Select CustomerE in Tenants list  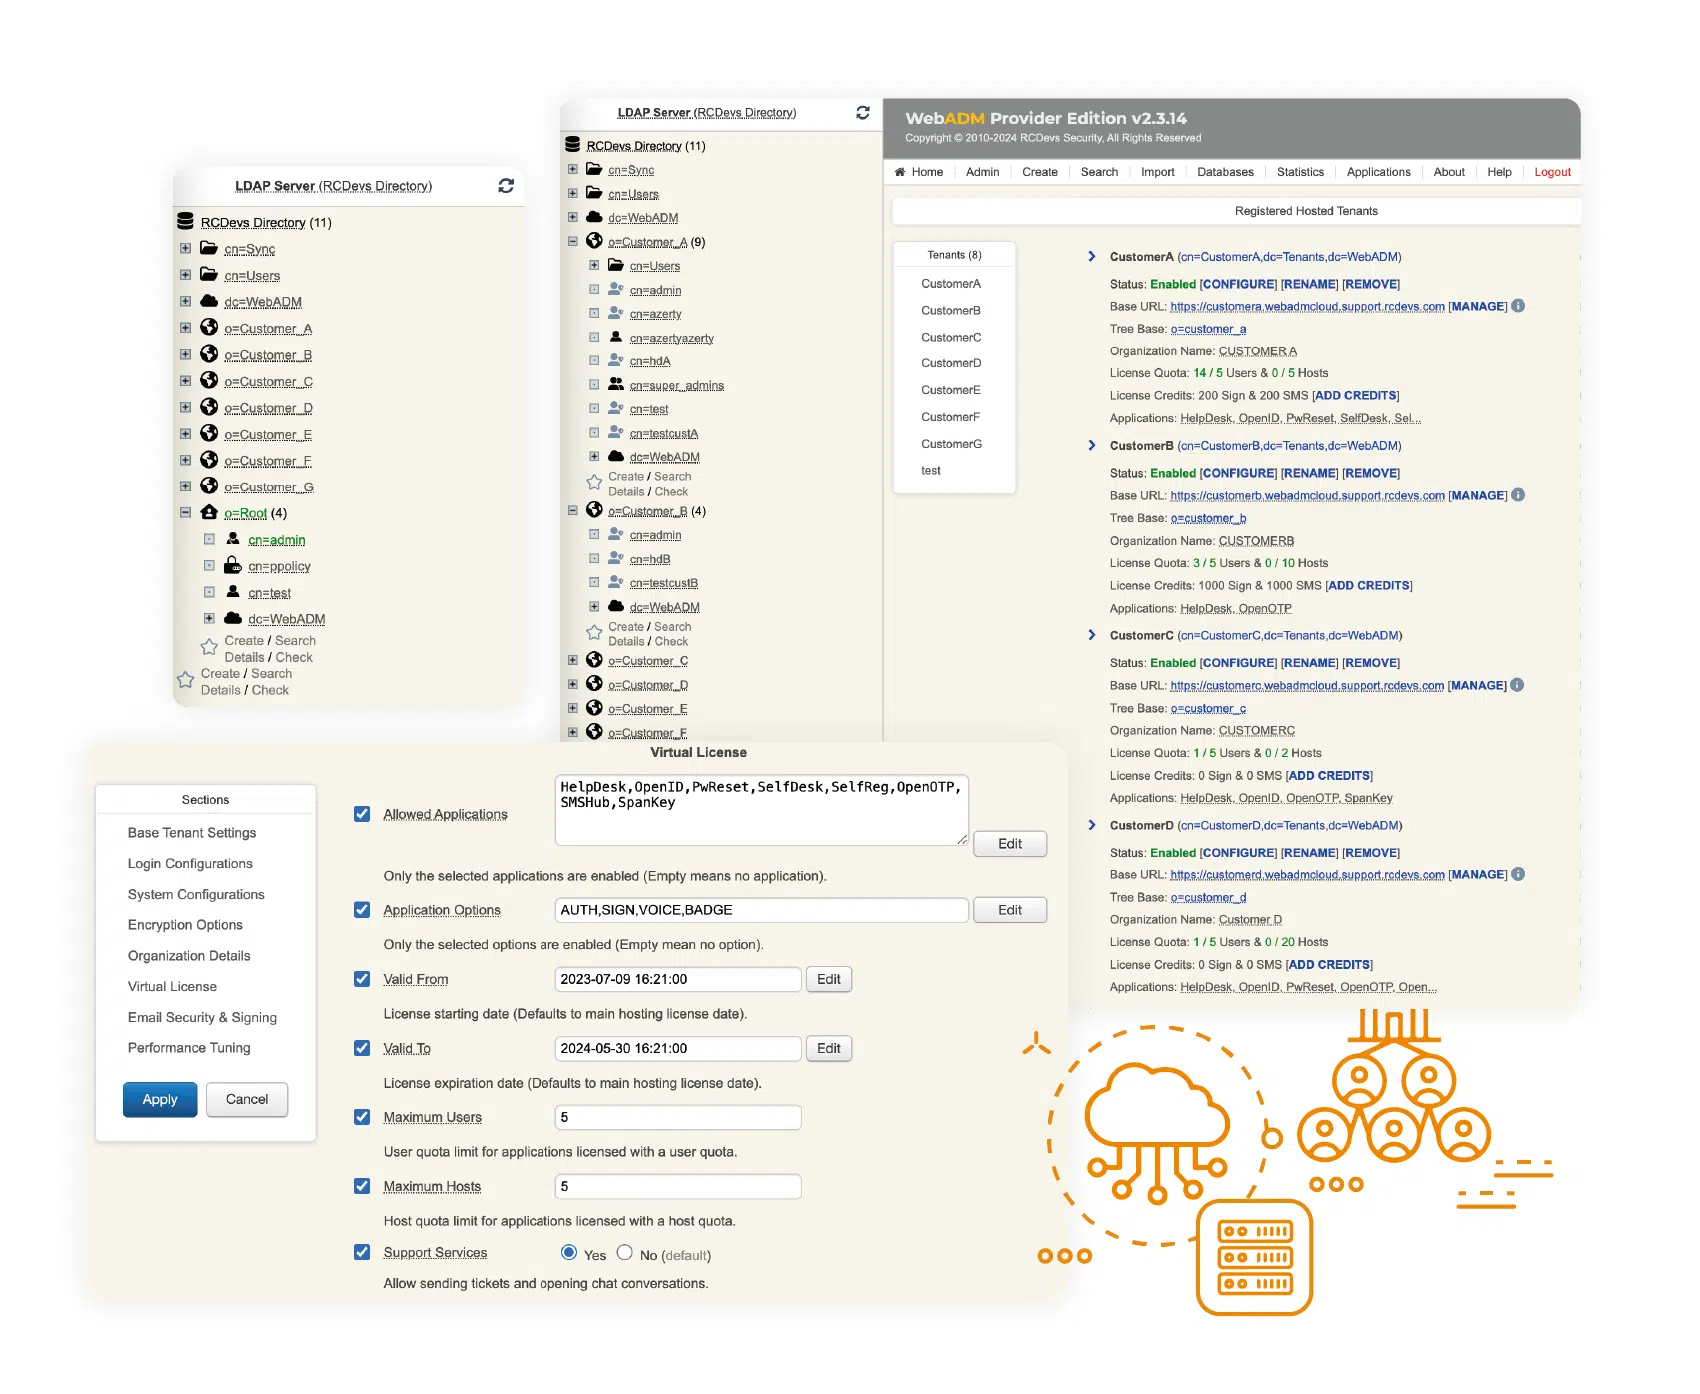(x=951, y=390)
